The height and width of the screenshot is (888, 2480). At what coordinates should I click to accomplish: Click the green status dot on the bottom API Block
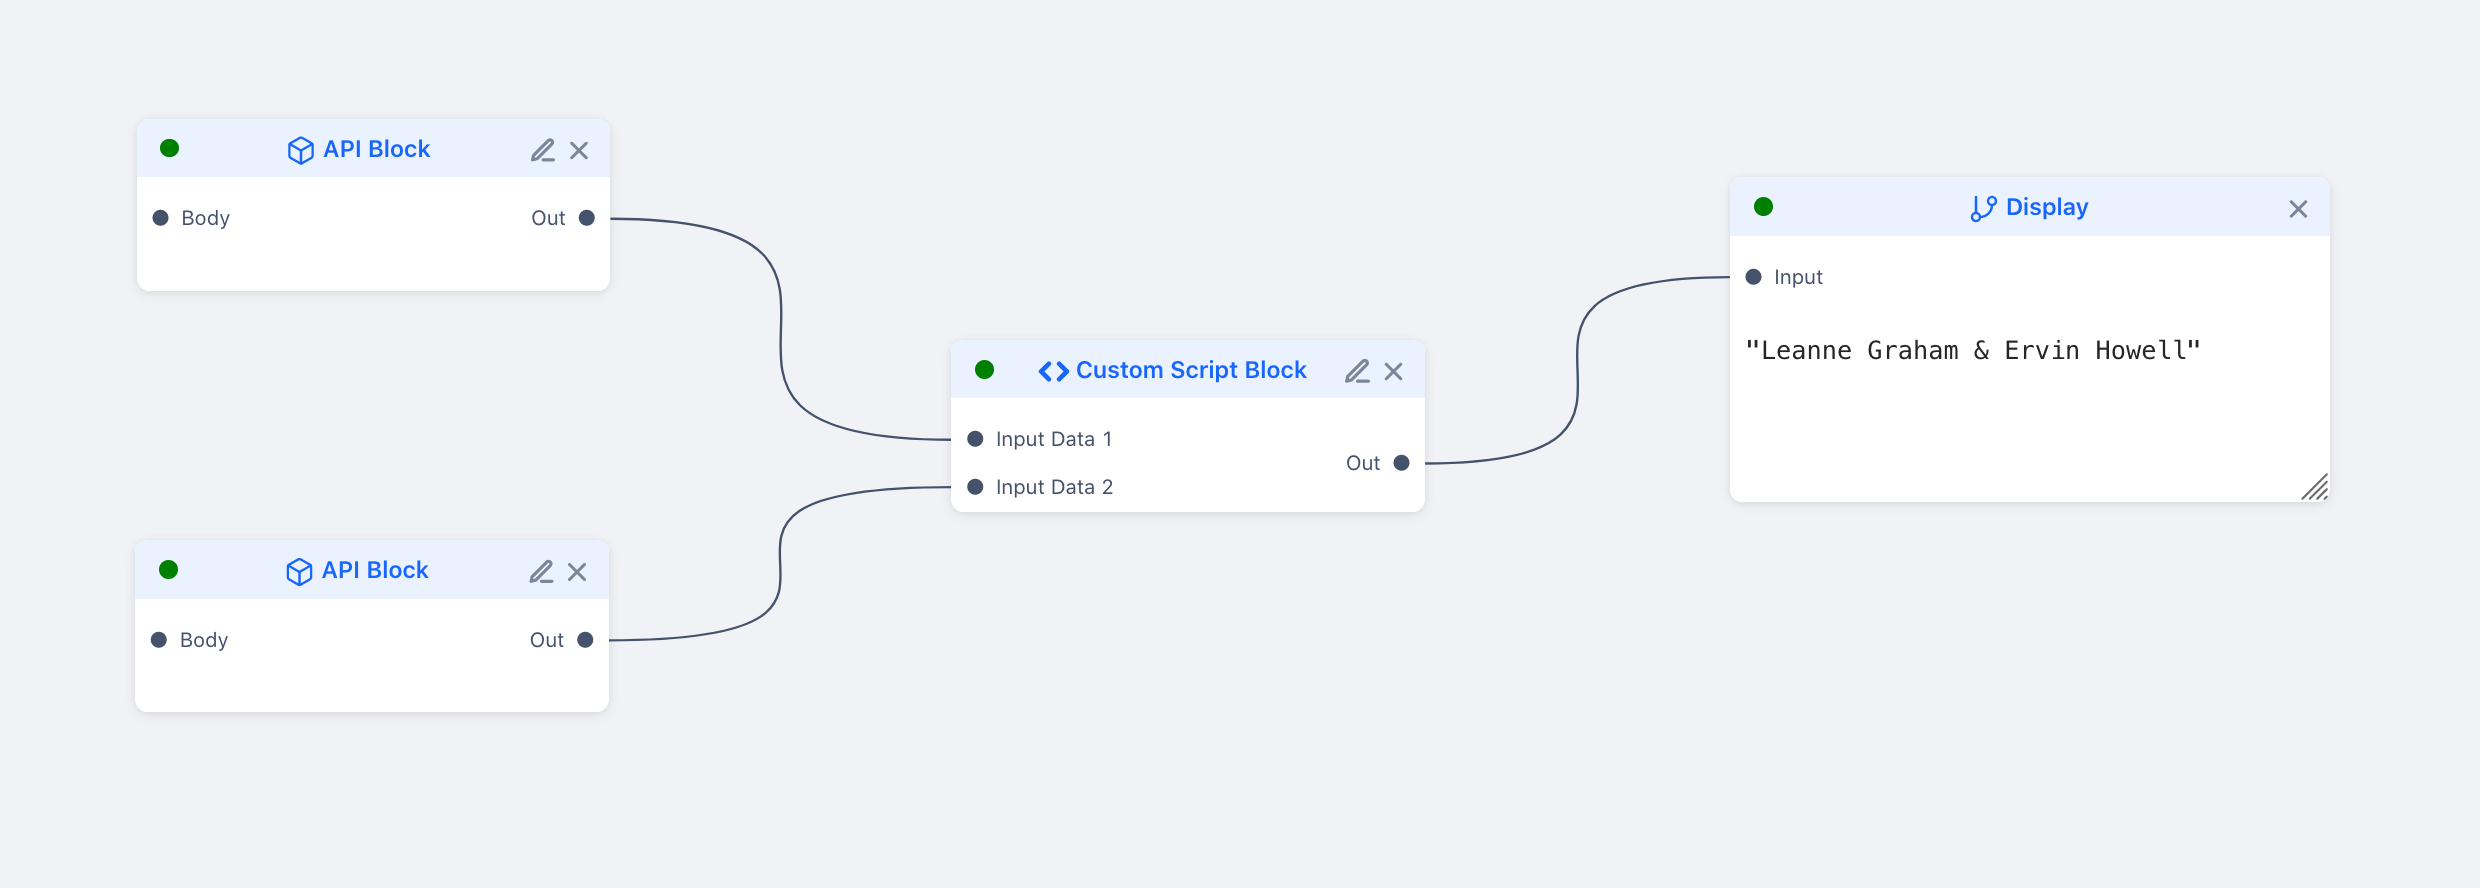[168, 569]
